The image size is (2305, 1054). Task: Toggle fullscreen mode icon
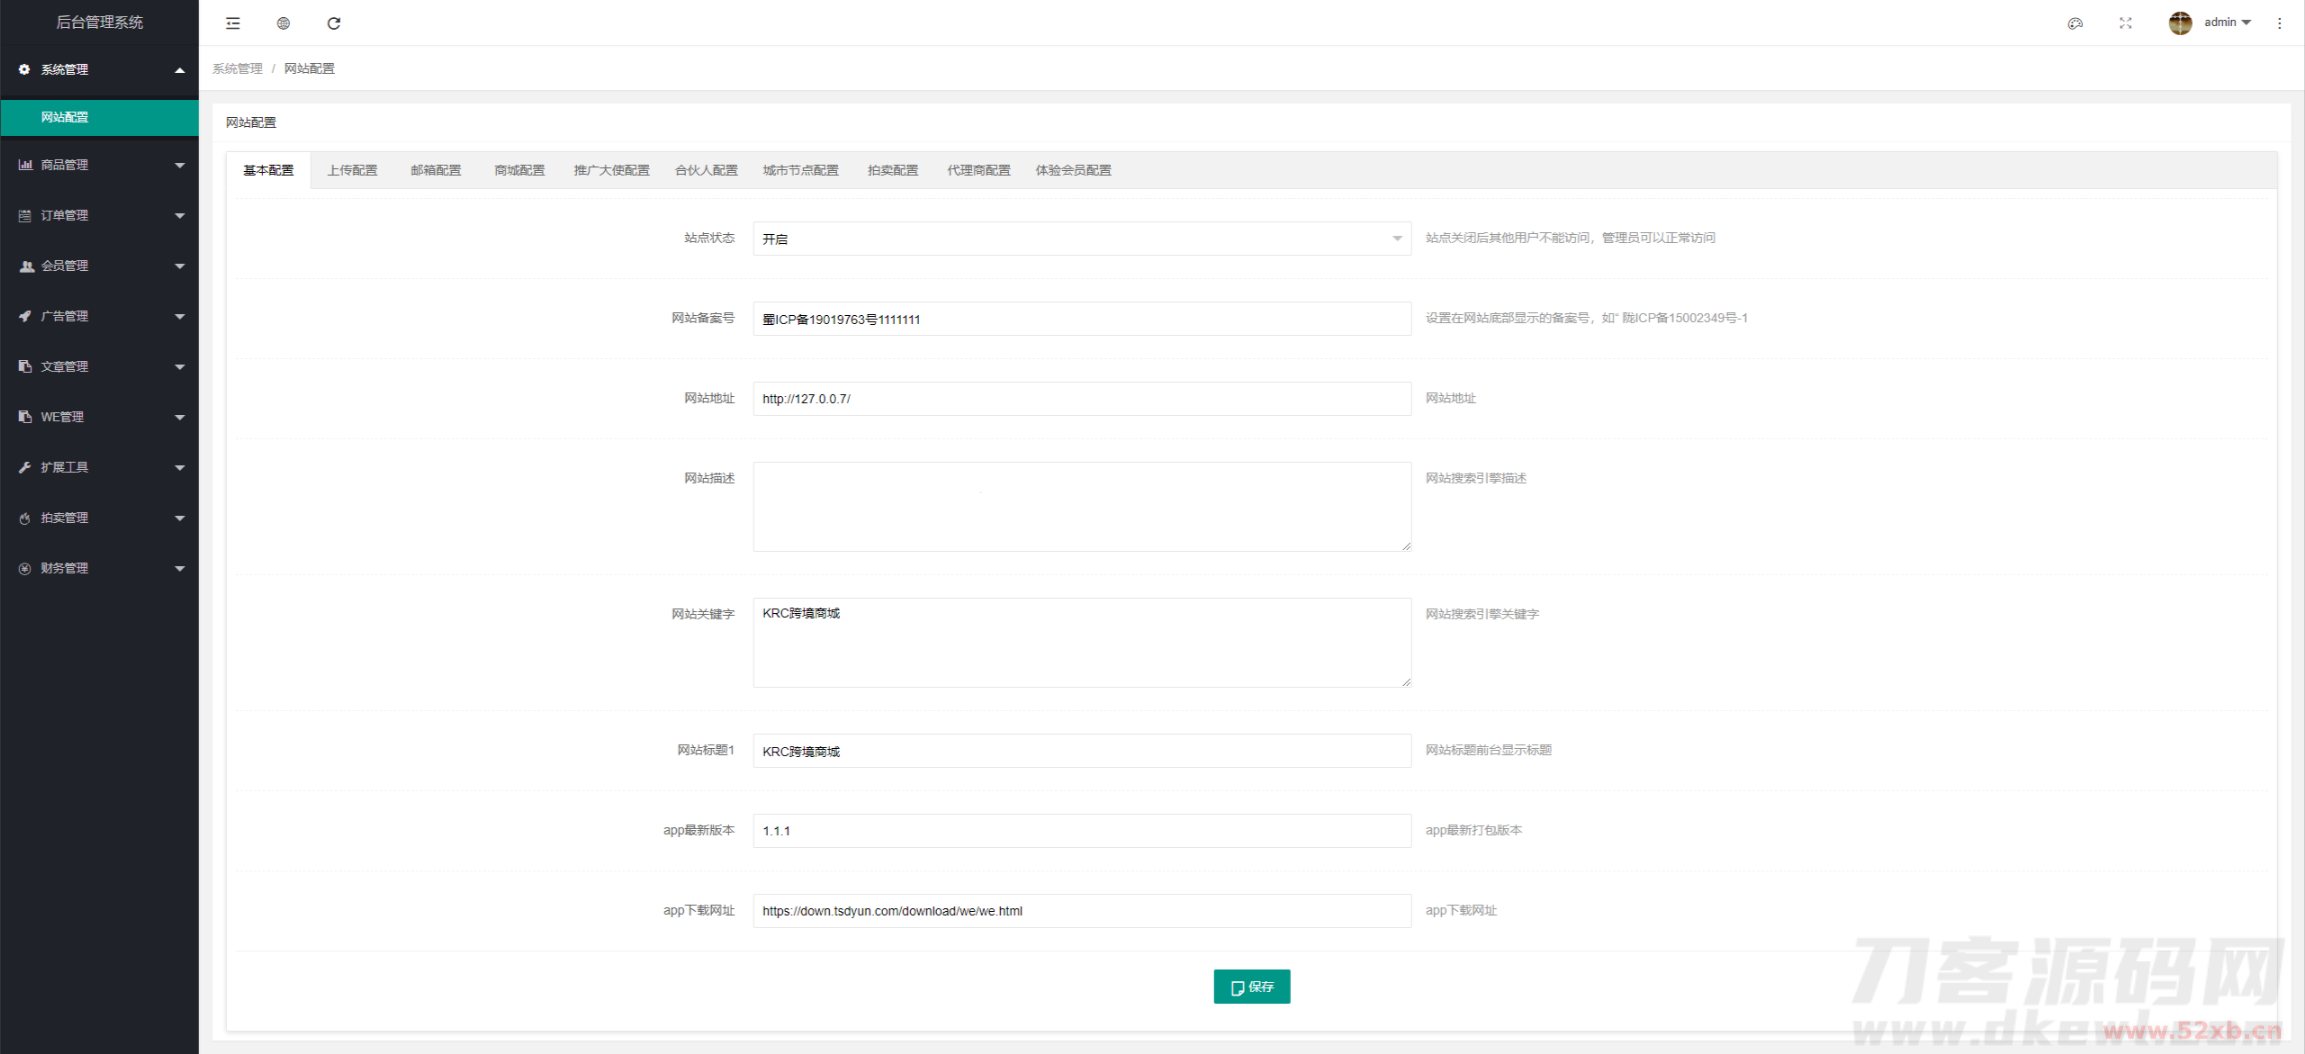2125,23
